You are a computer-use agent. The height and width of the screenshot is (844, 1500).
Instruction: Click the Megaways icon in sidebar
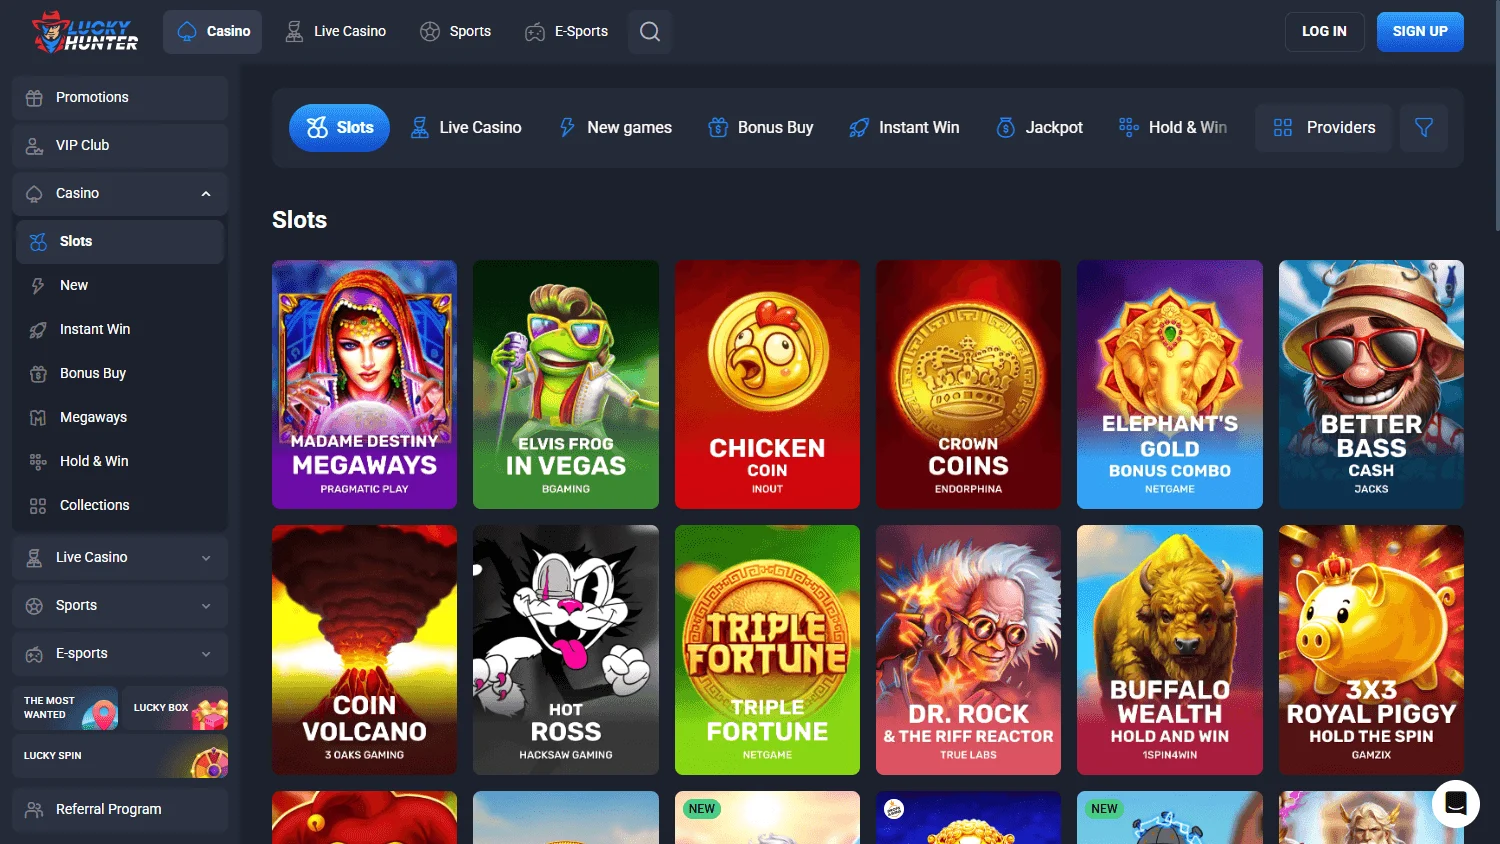(x=38, y=418)
